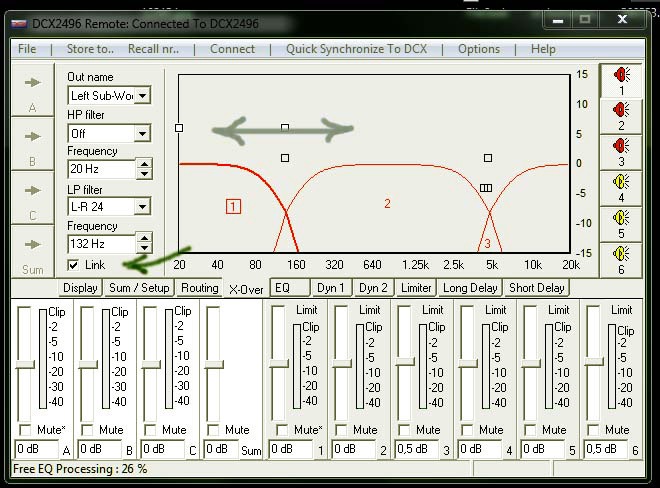Open the Help menu
This screenshot has width=660, height=488.
click(x=543, y=49)
